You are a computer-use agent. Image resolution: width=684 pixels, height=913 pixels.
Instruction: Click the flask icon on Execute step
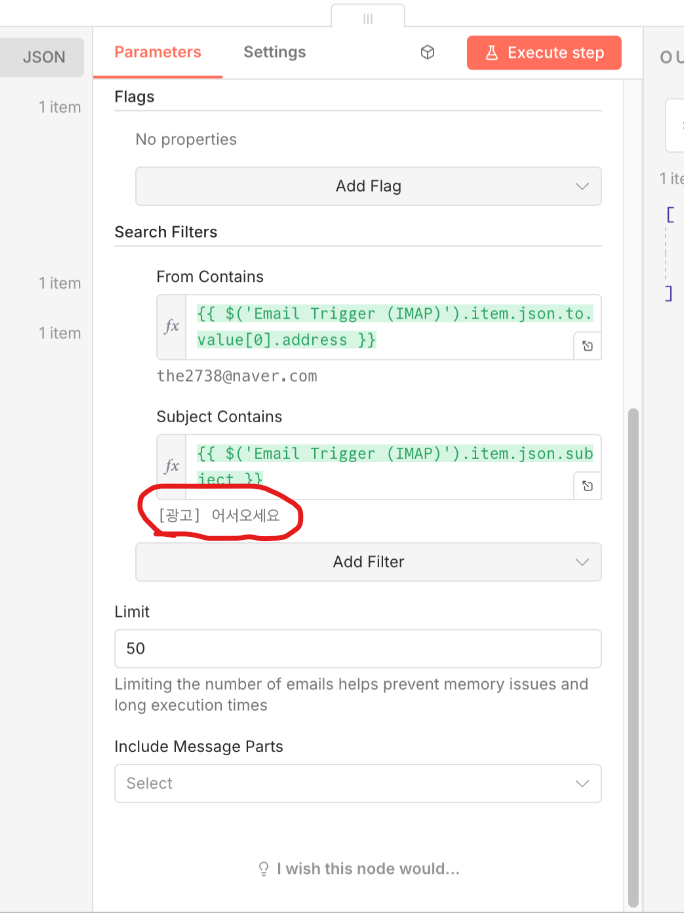491,53
